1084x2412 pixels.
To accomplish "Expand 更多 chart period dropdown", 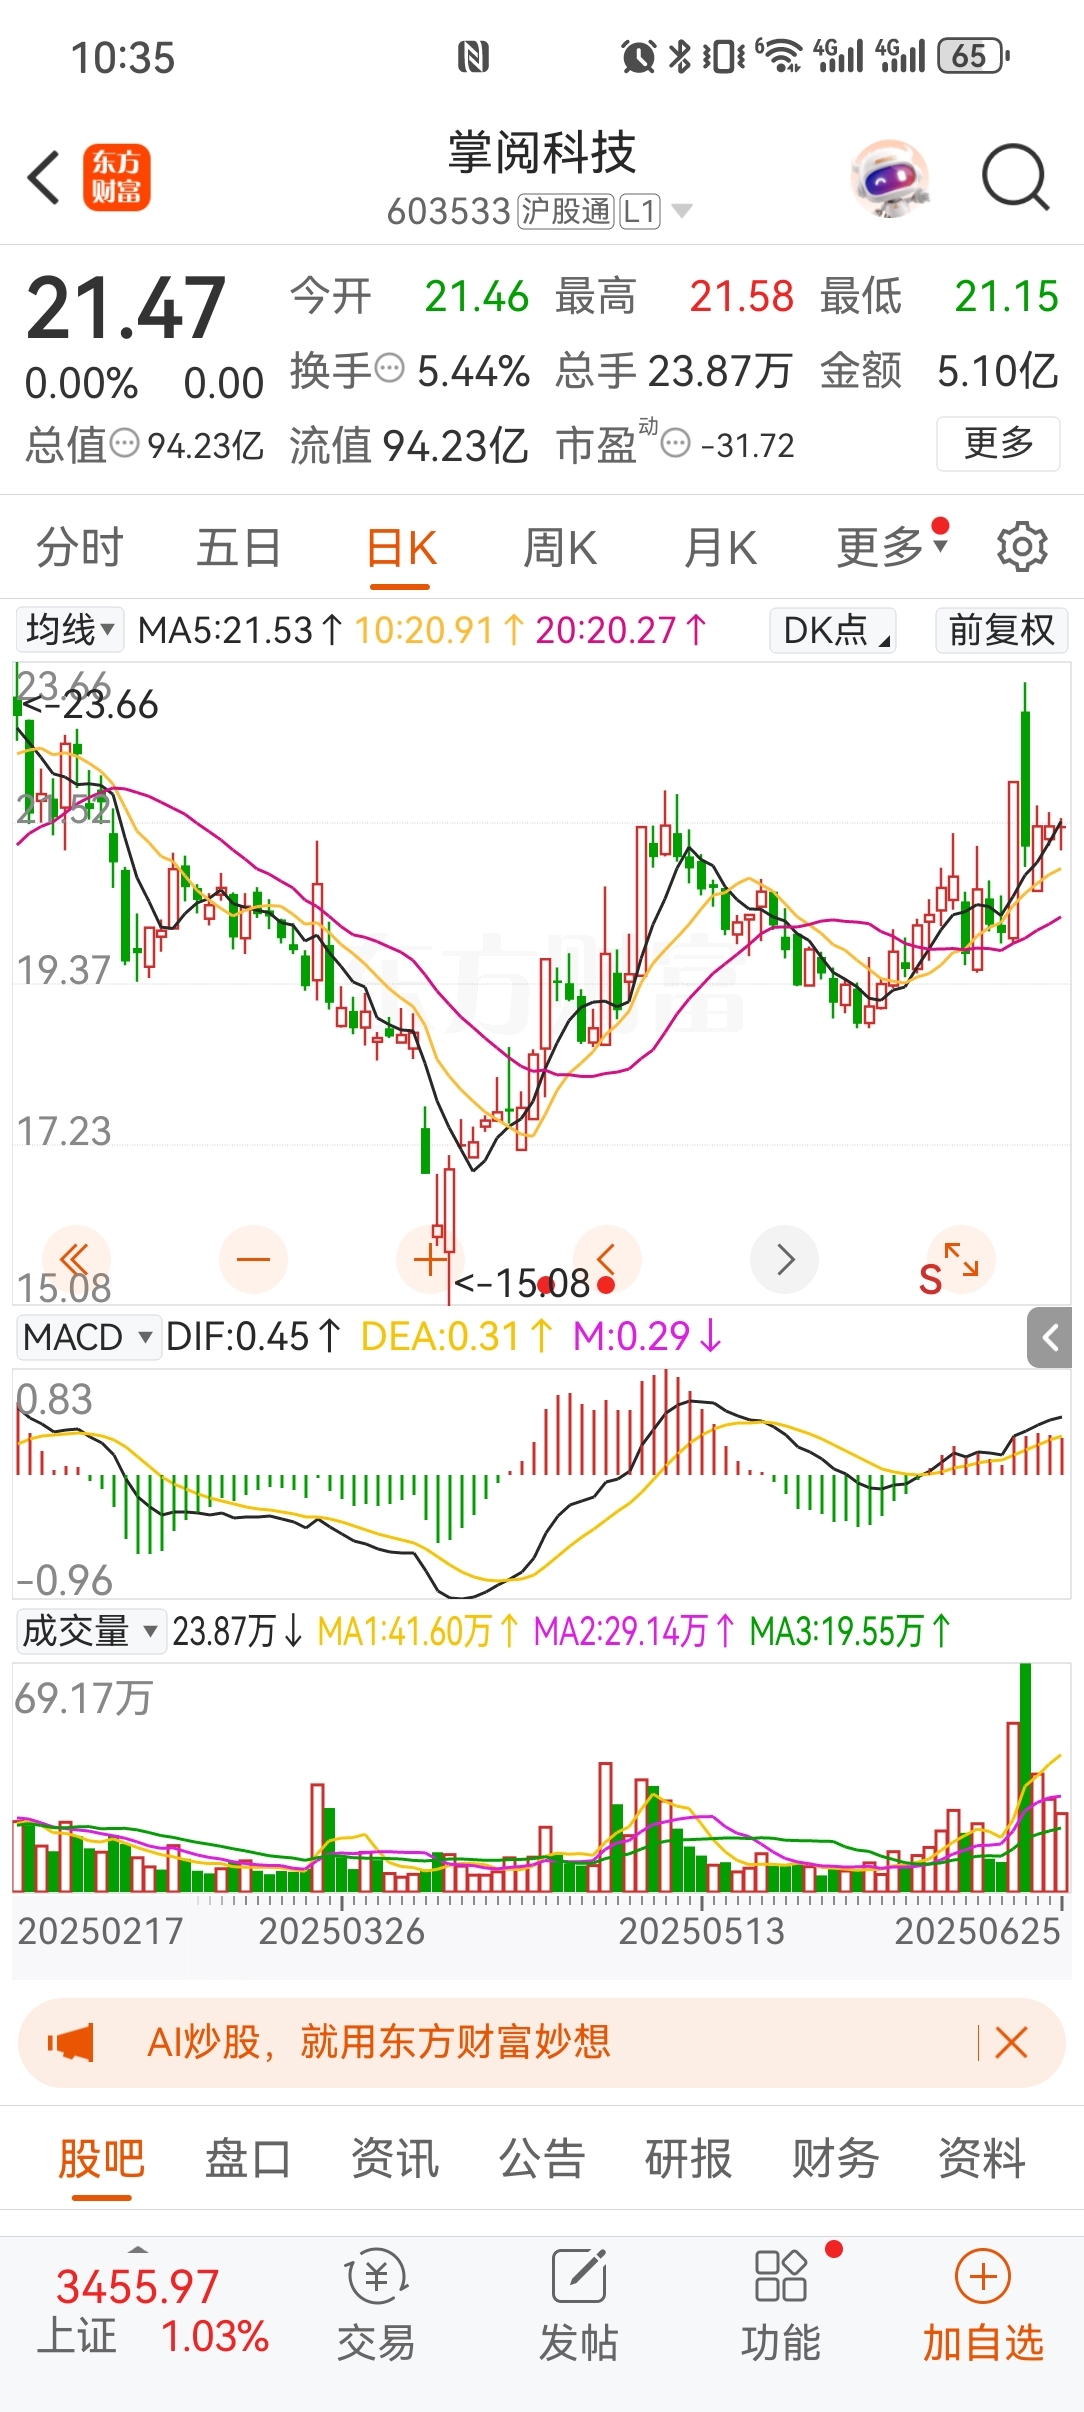I will pyautogui.click(x=892, y=547).
